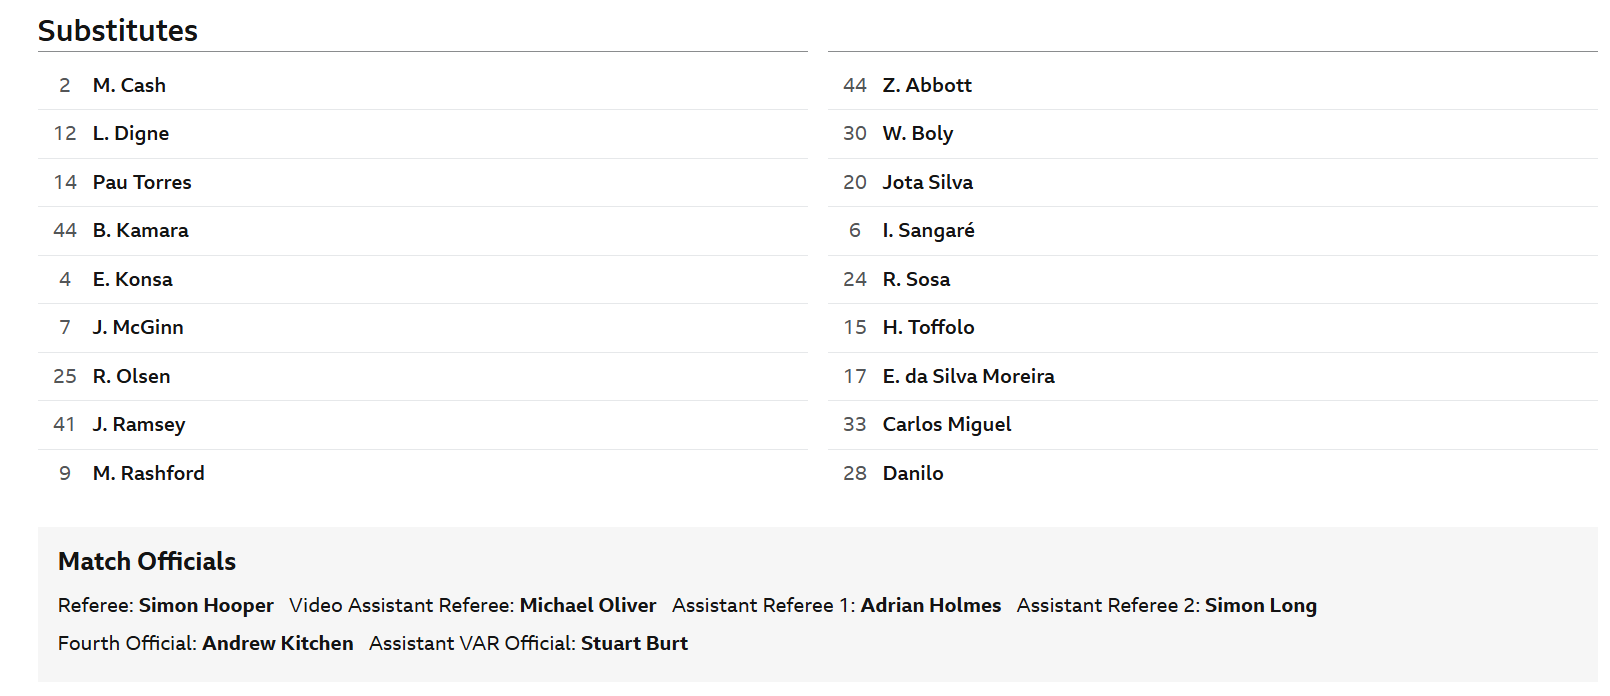Select substitute M. Cash
This screenshot has width=1610, height=696.
[423, 85]
